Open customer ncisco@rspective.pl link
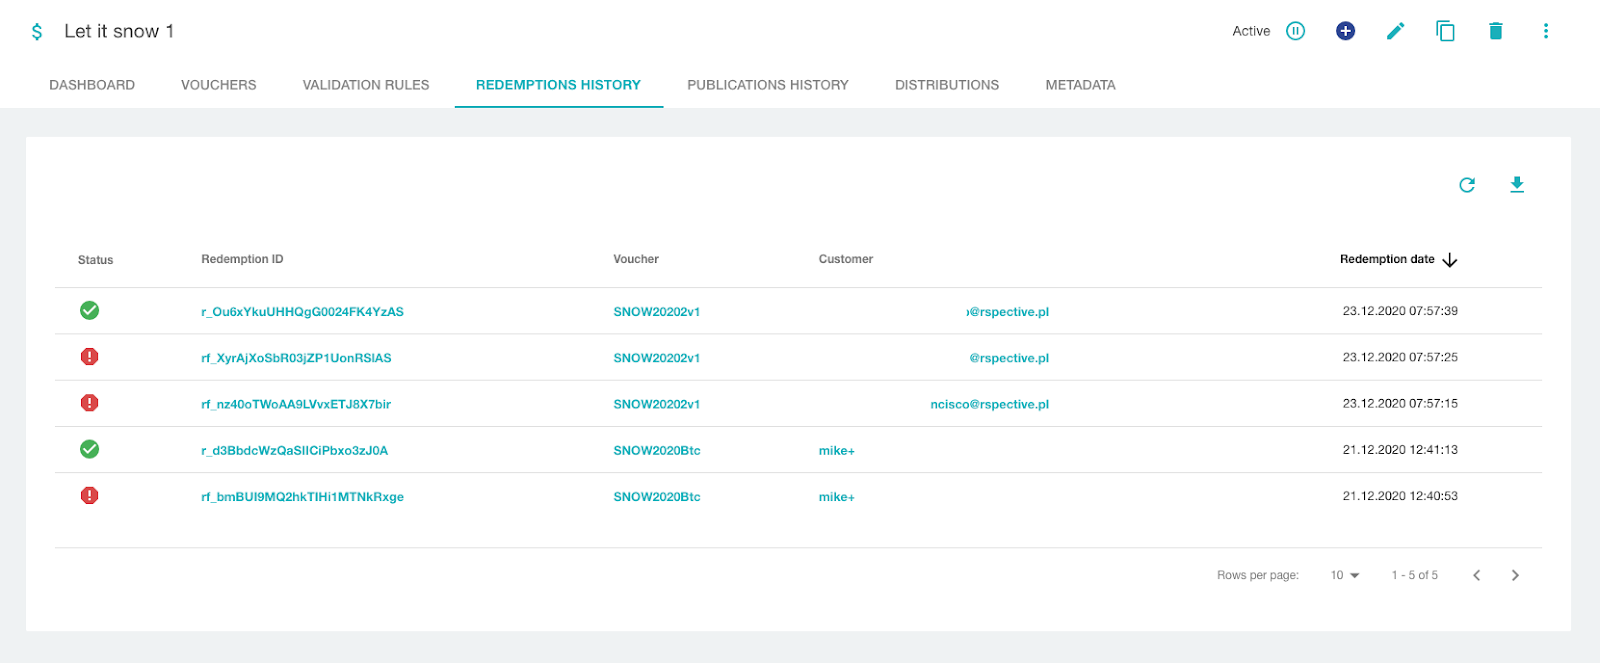 (x=989, y=405)
